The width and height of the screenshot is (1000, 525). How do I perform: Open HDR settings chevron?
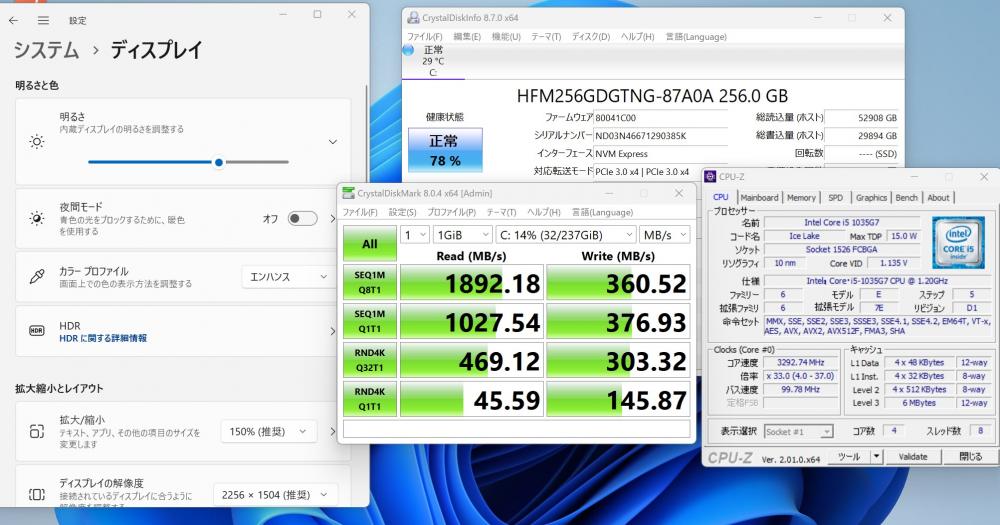pos(332,331)
